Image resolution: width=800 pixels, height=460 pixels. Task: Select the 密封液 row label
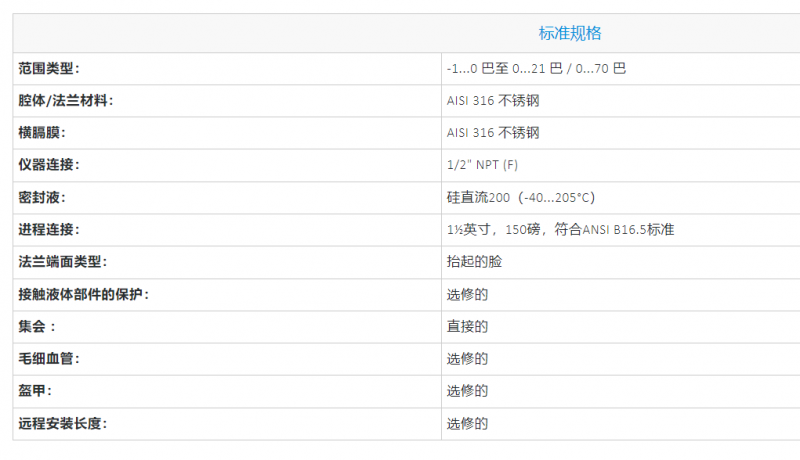point(42,197)
